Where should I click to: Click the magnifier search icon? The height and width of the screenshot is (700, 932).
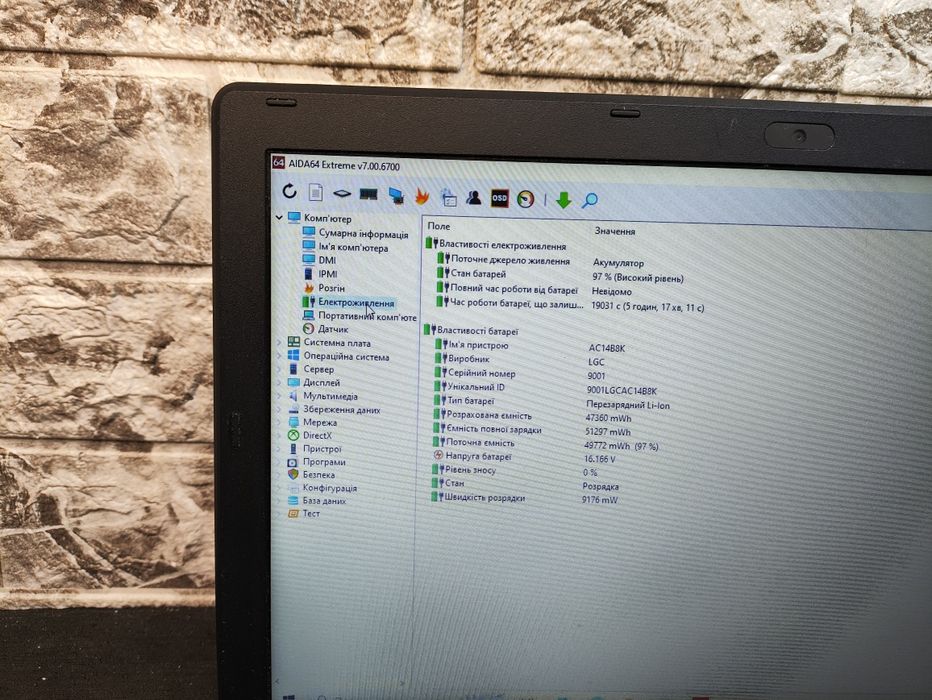(x=590, y=200)
